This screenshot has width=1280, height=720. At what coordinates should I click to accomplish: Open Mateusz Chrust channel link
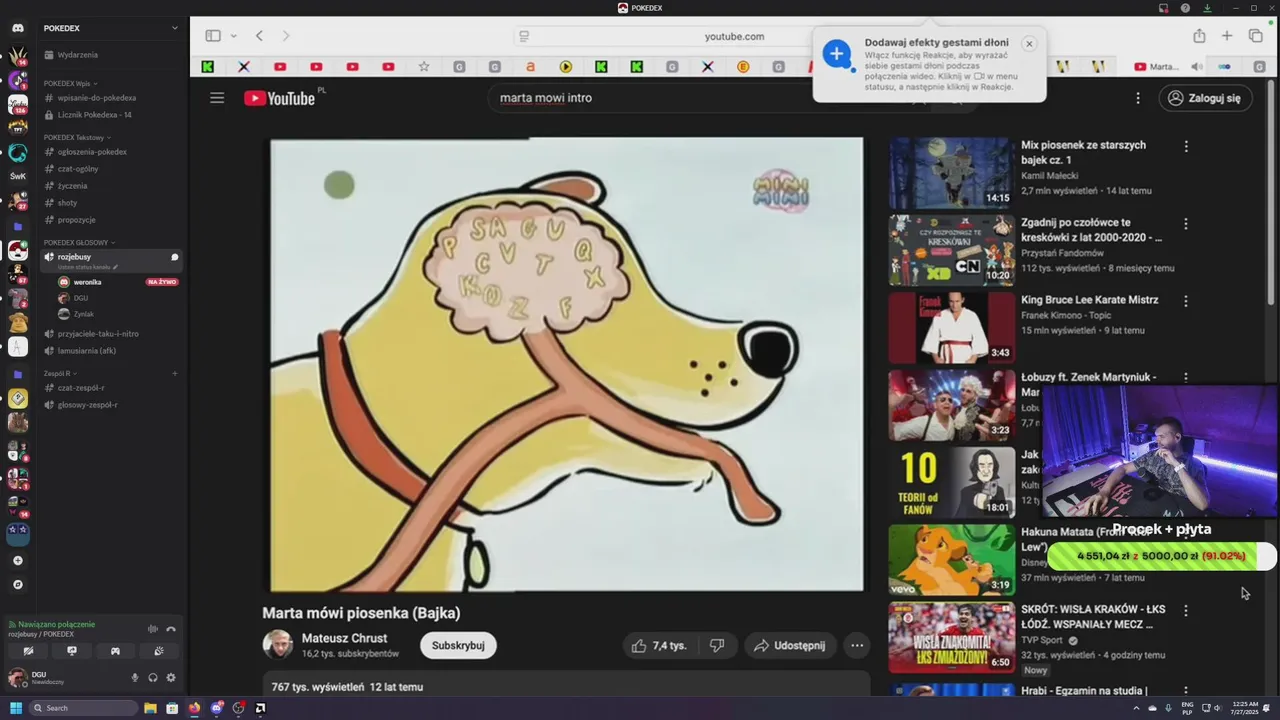(x=344, y=638)
